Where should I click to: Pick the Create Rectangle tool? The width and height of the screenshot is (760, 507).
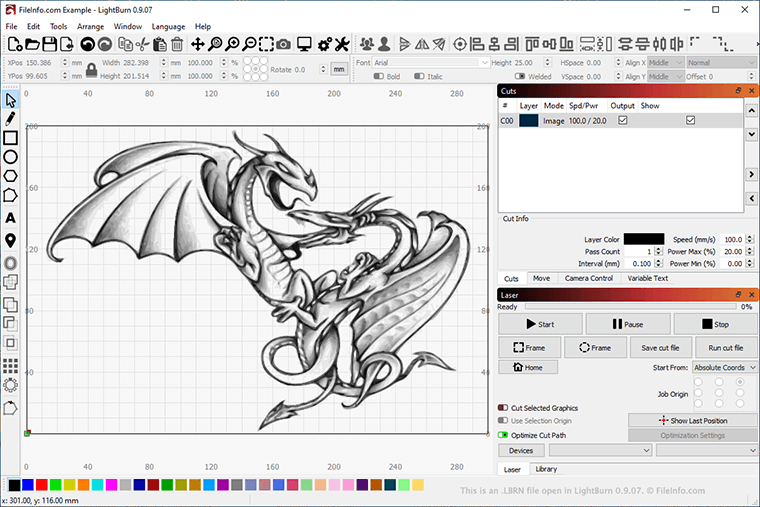point(10,138)
